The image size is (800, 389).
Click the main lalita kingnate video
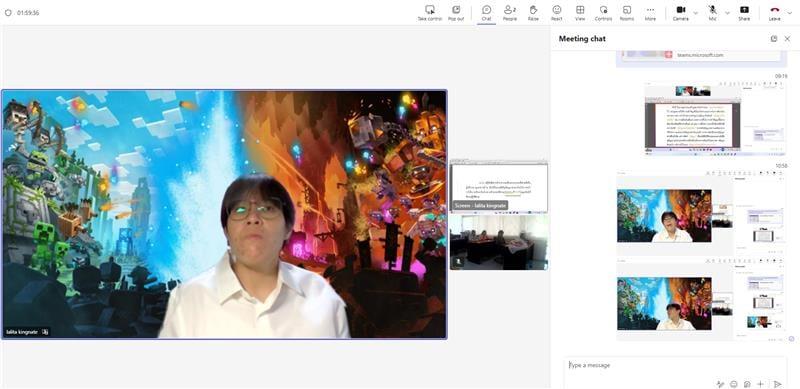[224, 214]
